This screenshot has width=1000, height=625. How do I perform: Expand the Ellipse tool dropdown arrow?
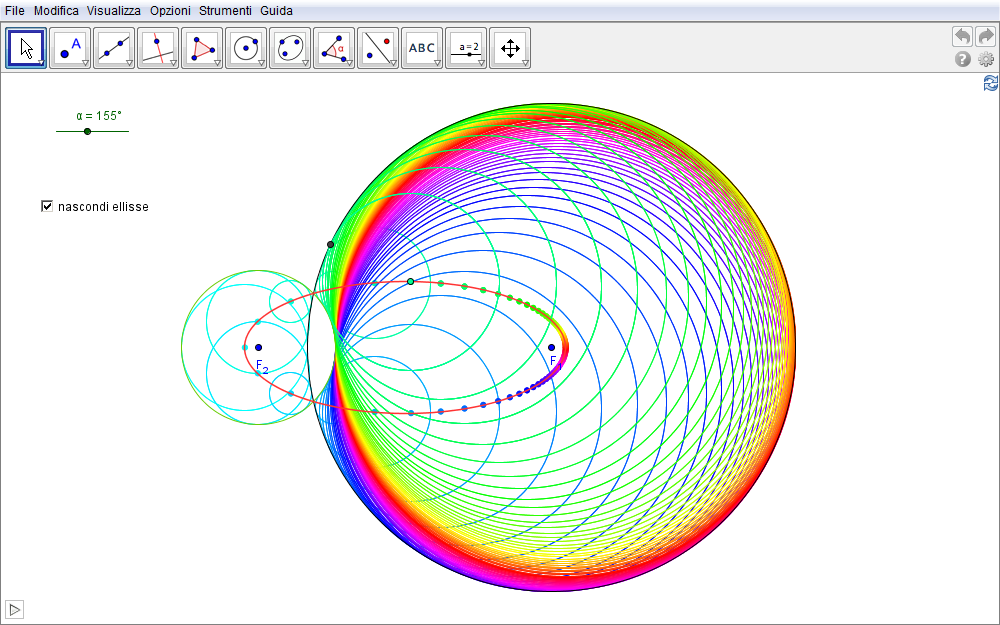(305, 63)
